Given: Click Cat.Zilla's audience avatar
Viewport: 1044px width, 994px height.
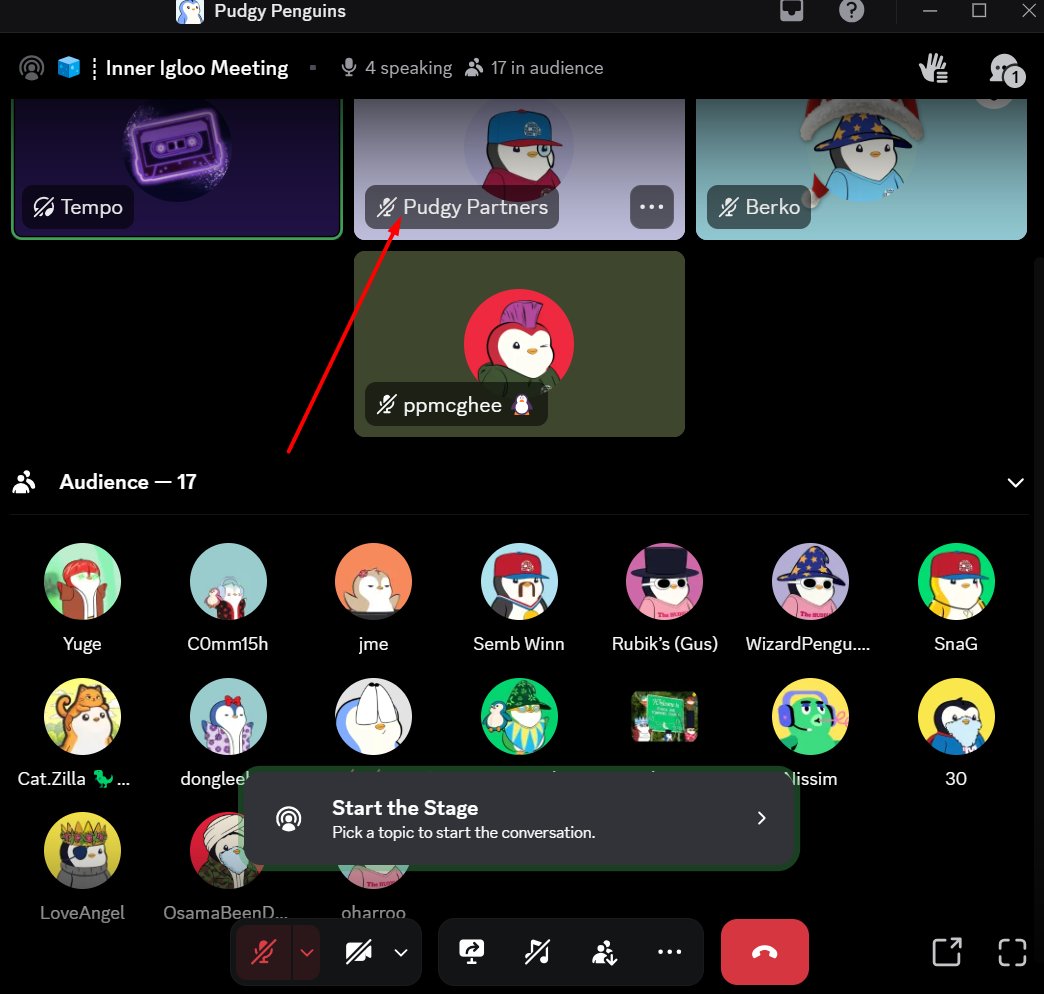Looking at the screenshot, I should (x=82, y=716).
